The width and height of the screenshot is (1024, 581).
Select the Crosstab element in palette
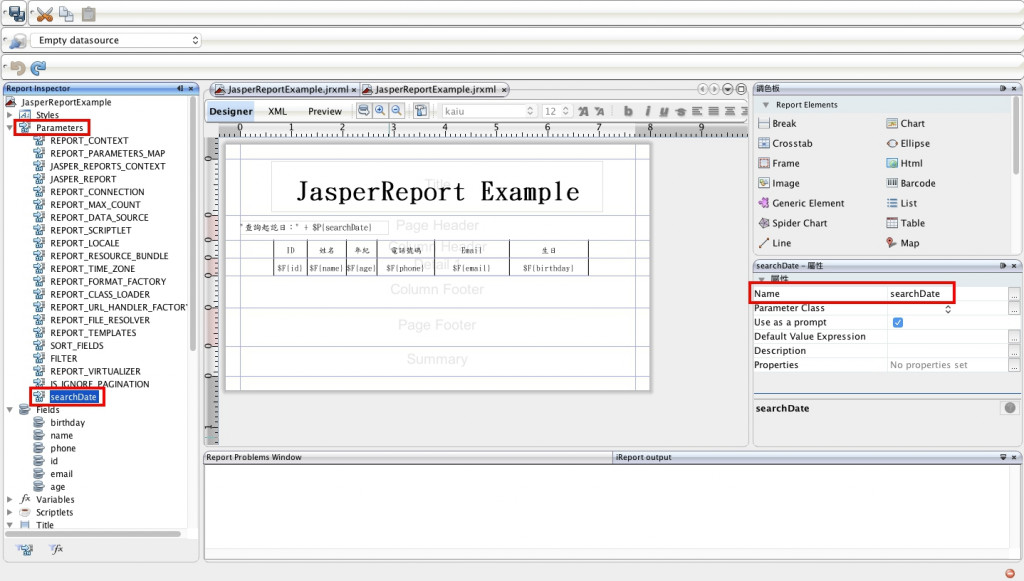785,144
